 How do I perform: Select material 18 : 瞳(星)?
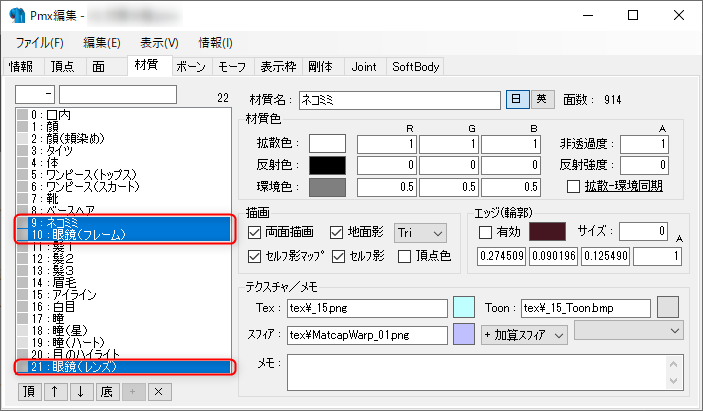tap(123, 331)
